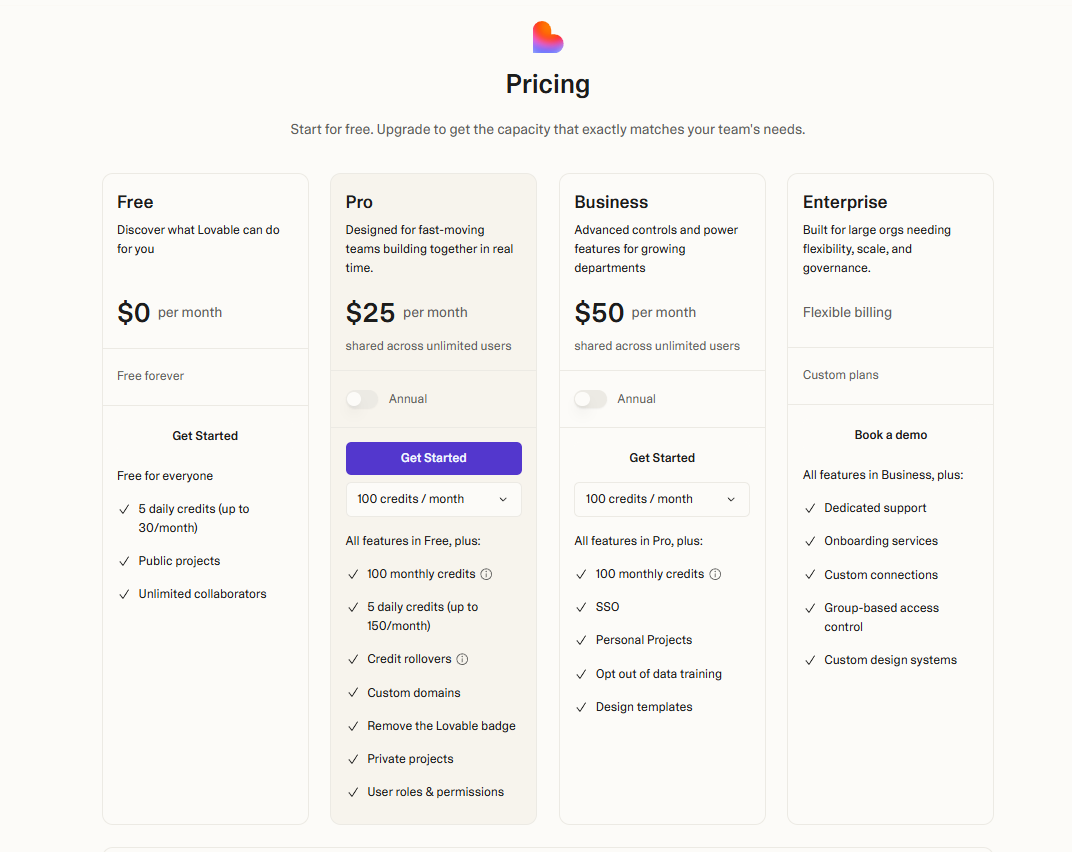Screen dimensions: 1072x852
Task: Click the Custom plans label in Enterprise card
Action: [840, 375]
